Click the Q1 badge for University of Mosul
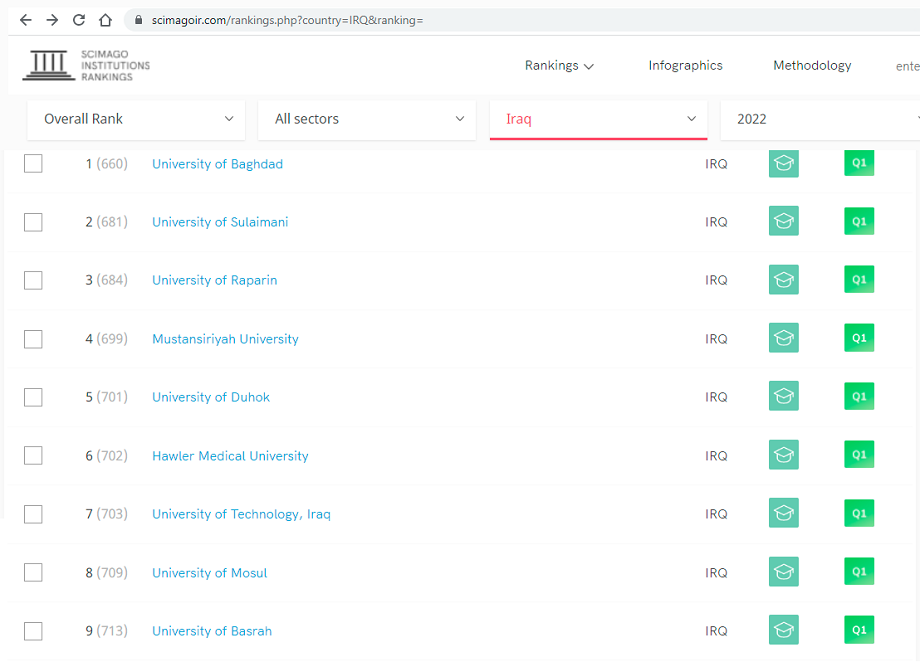This screenshot has width=920, height=662. point(859,571)
